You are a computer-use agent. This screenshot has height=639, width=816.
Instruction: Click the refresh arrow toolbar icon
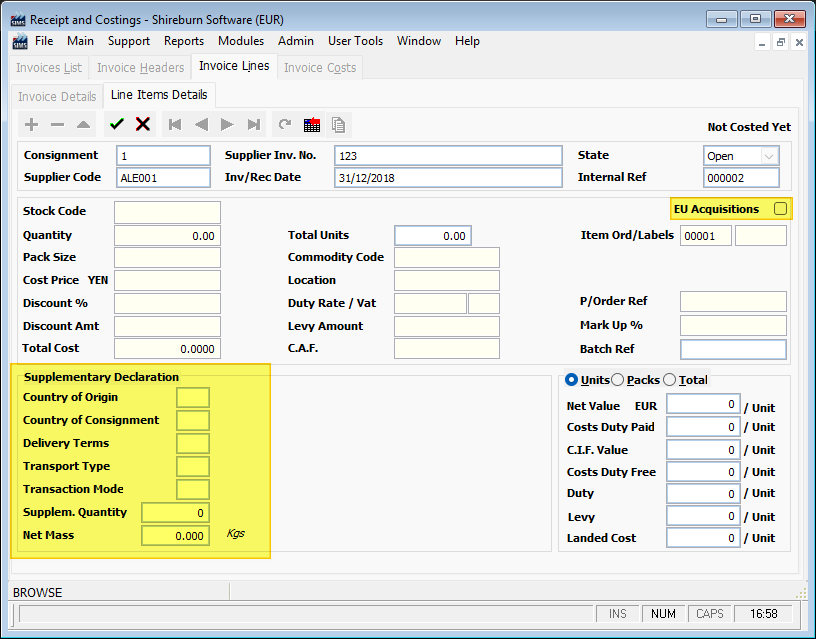(x=285, y=124)
